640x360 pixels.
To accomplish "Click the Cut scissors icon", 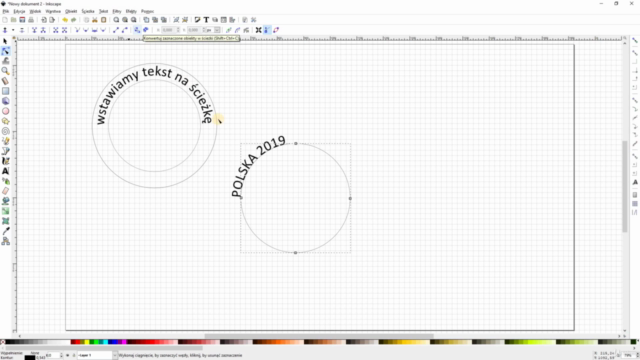I will tap(95, 20).
